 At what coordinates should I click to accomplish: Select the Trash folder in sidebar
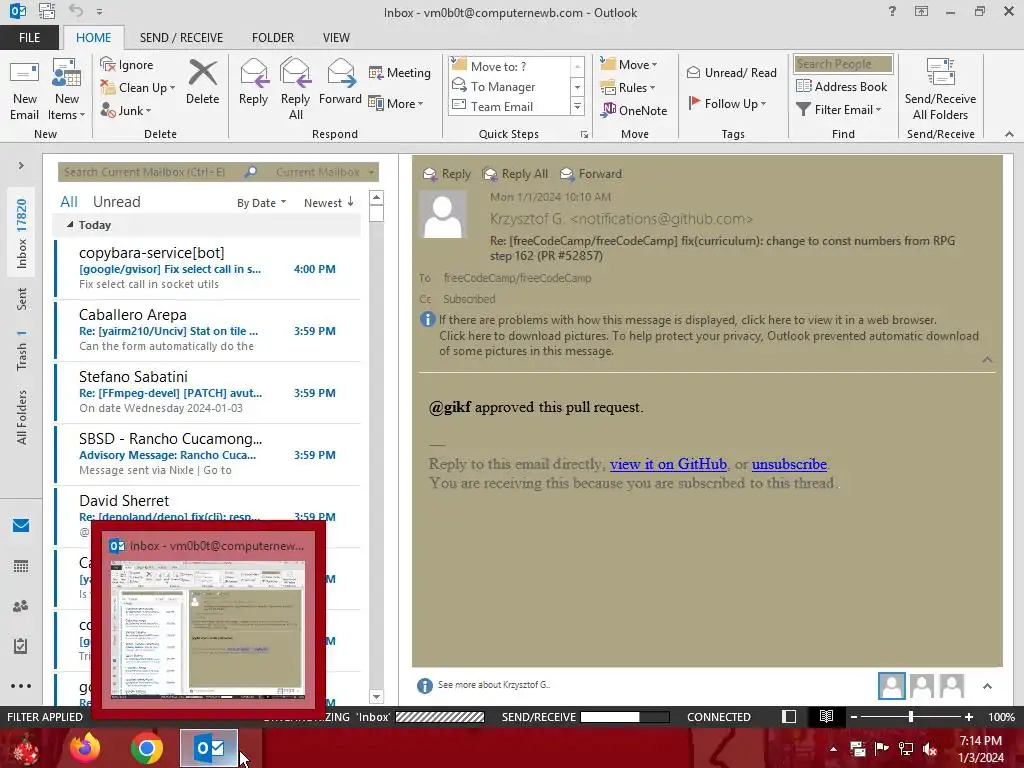point(22,351)
